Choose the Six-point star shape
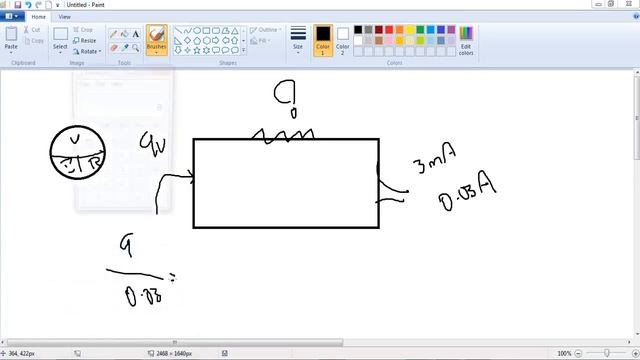Viewport: 640px width, 360px height. [207, 50]
